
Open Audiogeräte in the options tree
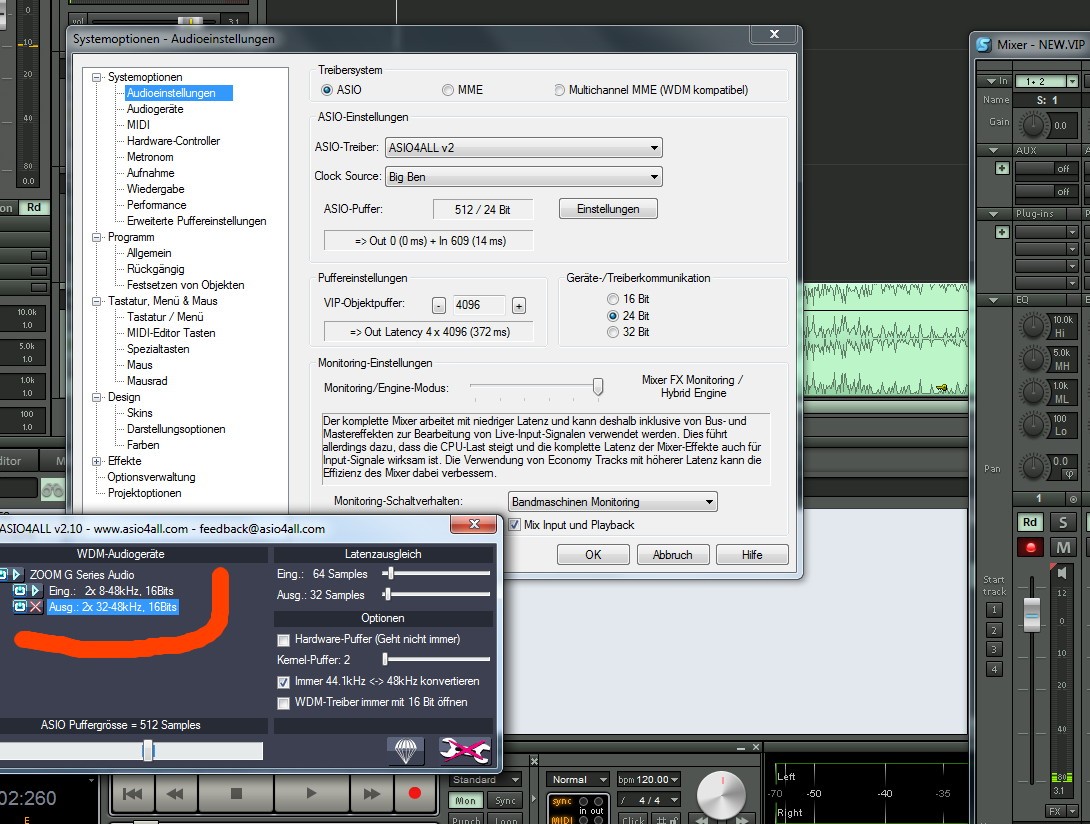pos(155,109)
